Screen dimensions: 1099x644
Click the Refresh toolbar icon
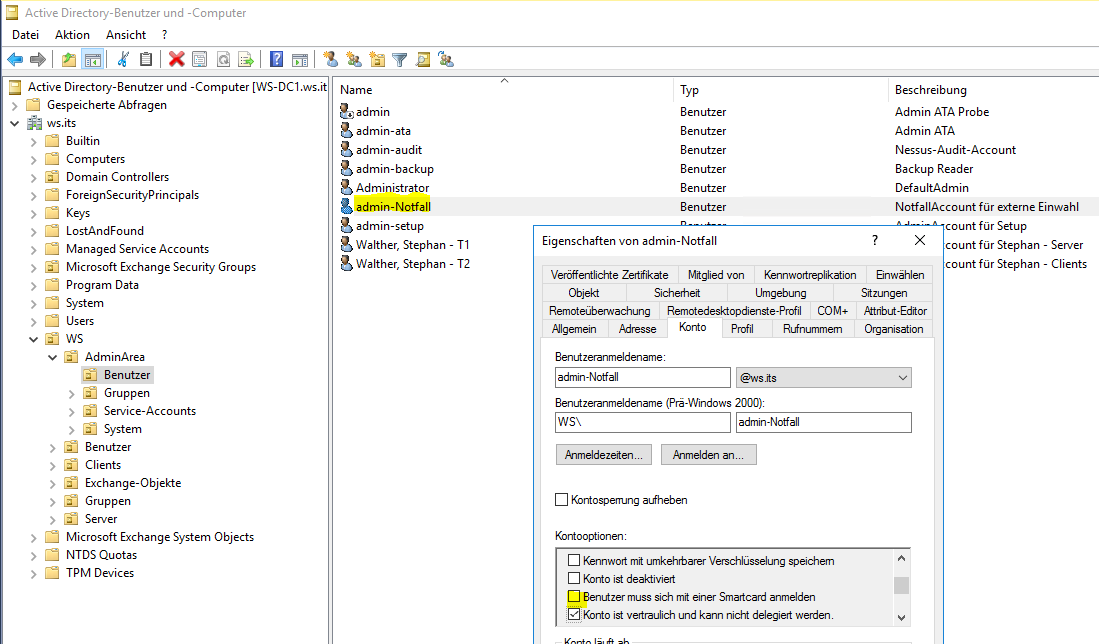tap(223, 60)
